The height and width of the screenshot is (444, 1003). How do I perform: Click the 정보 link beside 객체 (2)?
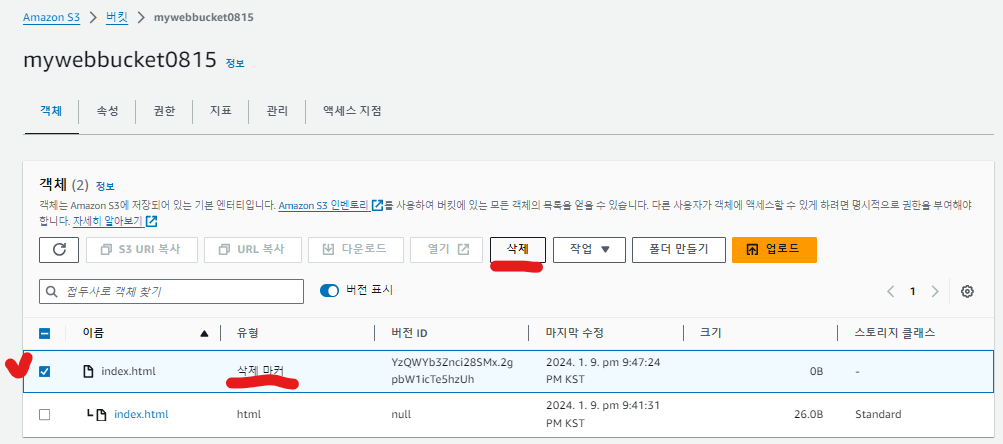click(x=105, y=186)
